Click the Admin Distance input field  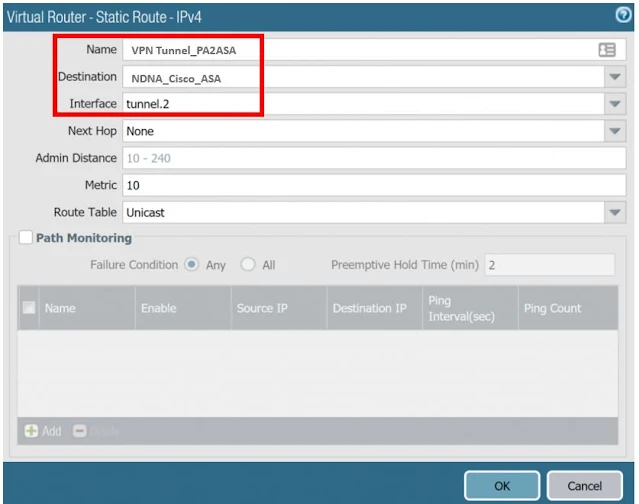click(x=370, y=158)
